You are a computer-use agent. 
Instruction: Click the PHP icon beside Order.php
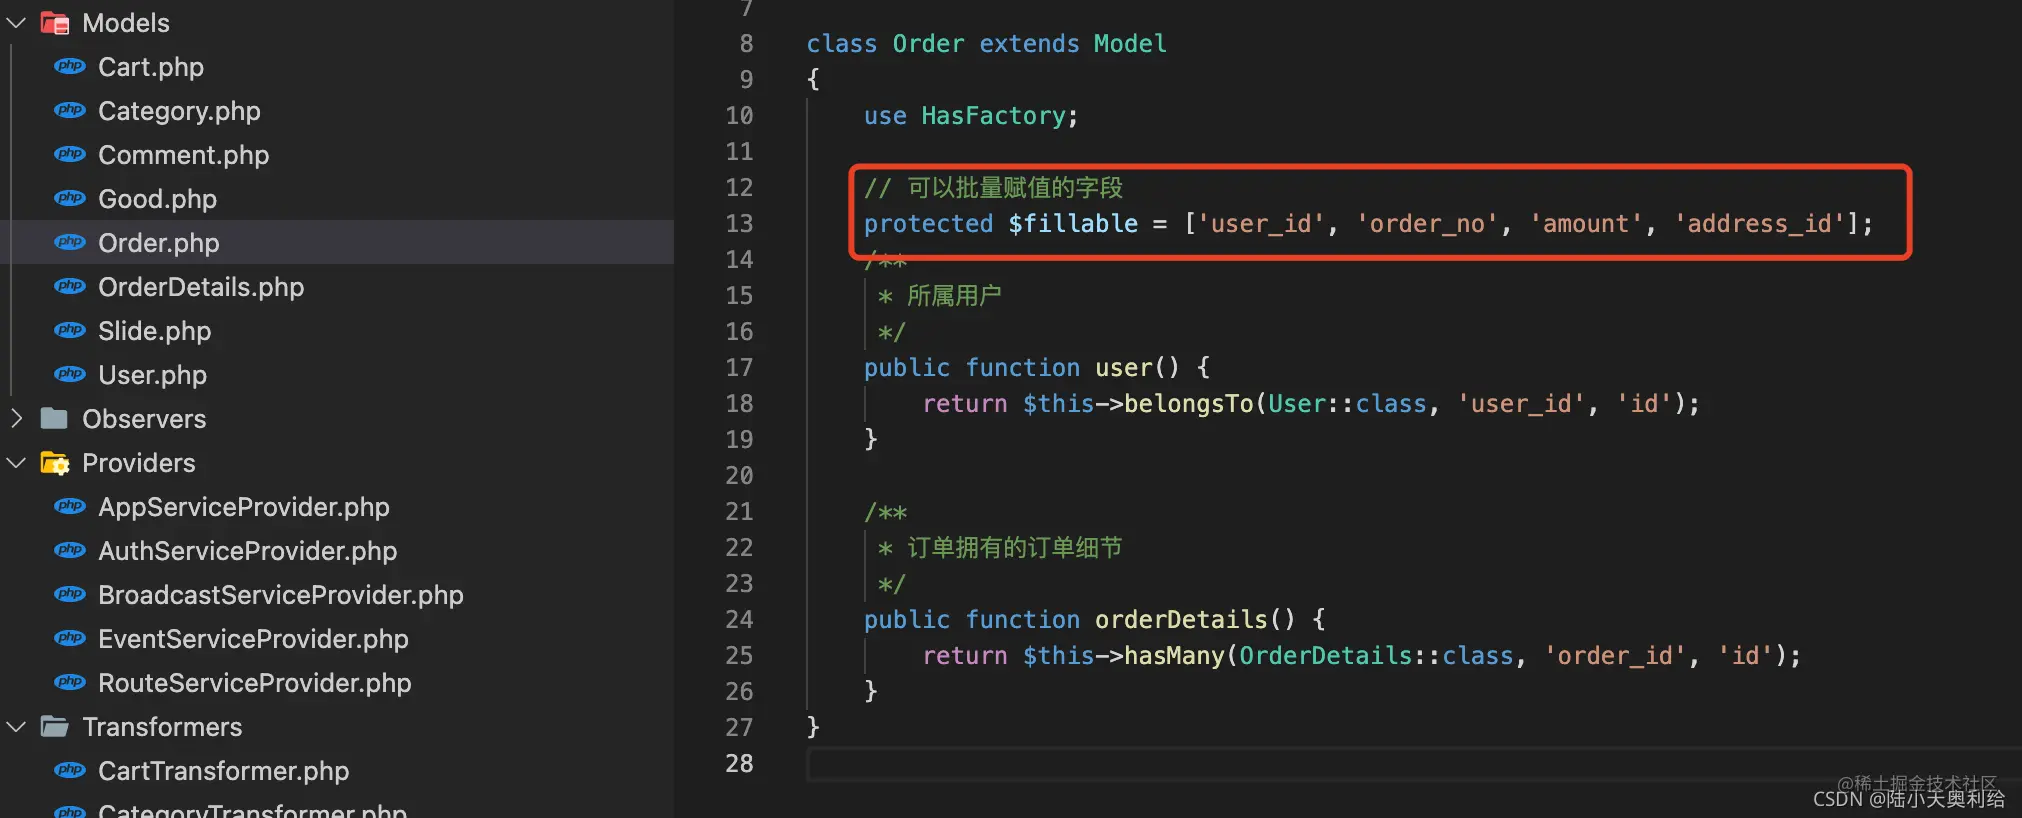tap(70, 242)
